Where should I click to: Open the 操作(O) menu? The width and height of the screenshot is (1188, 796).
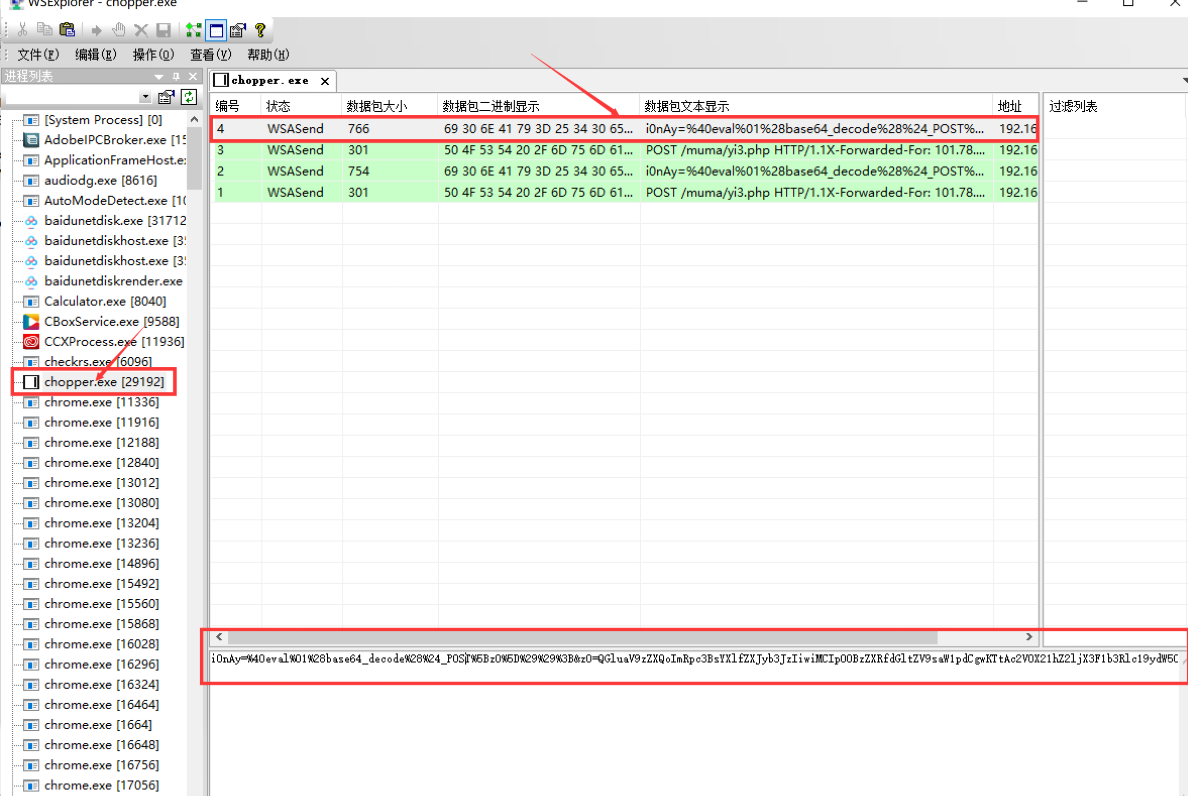click(153, 55)
